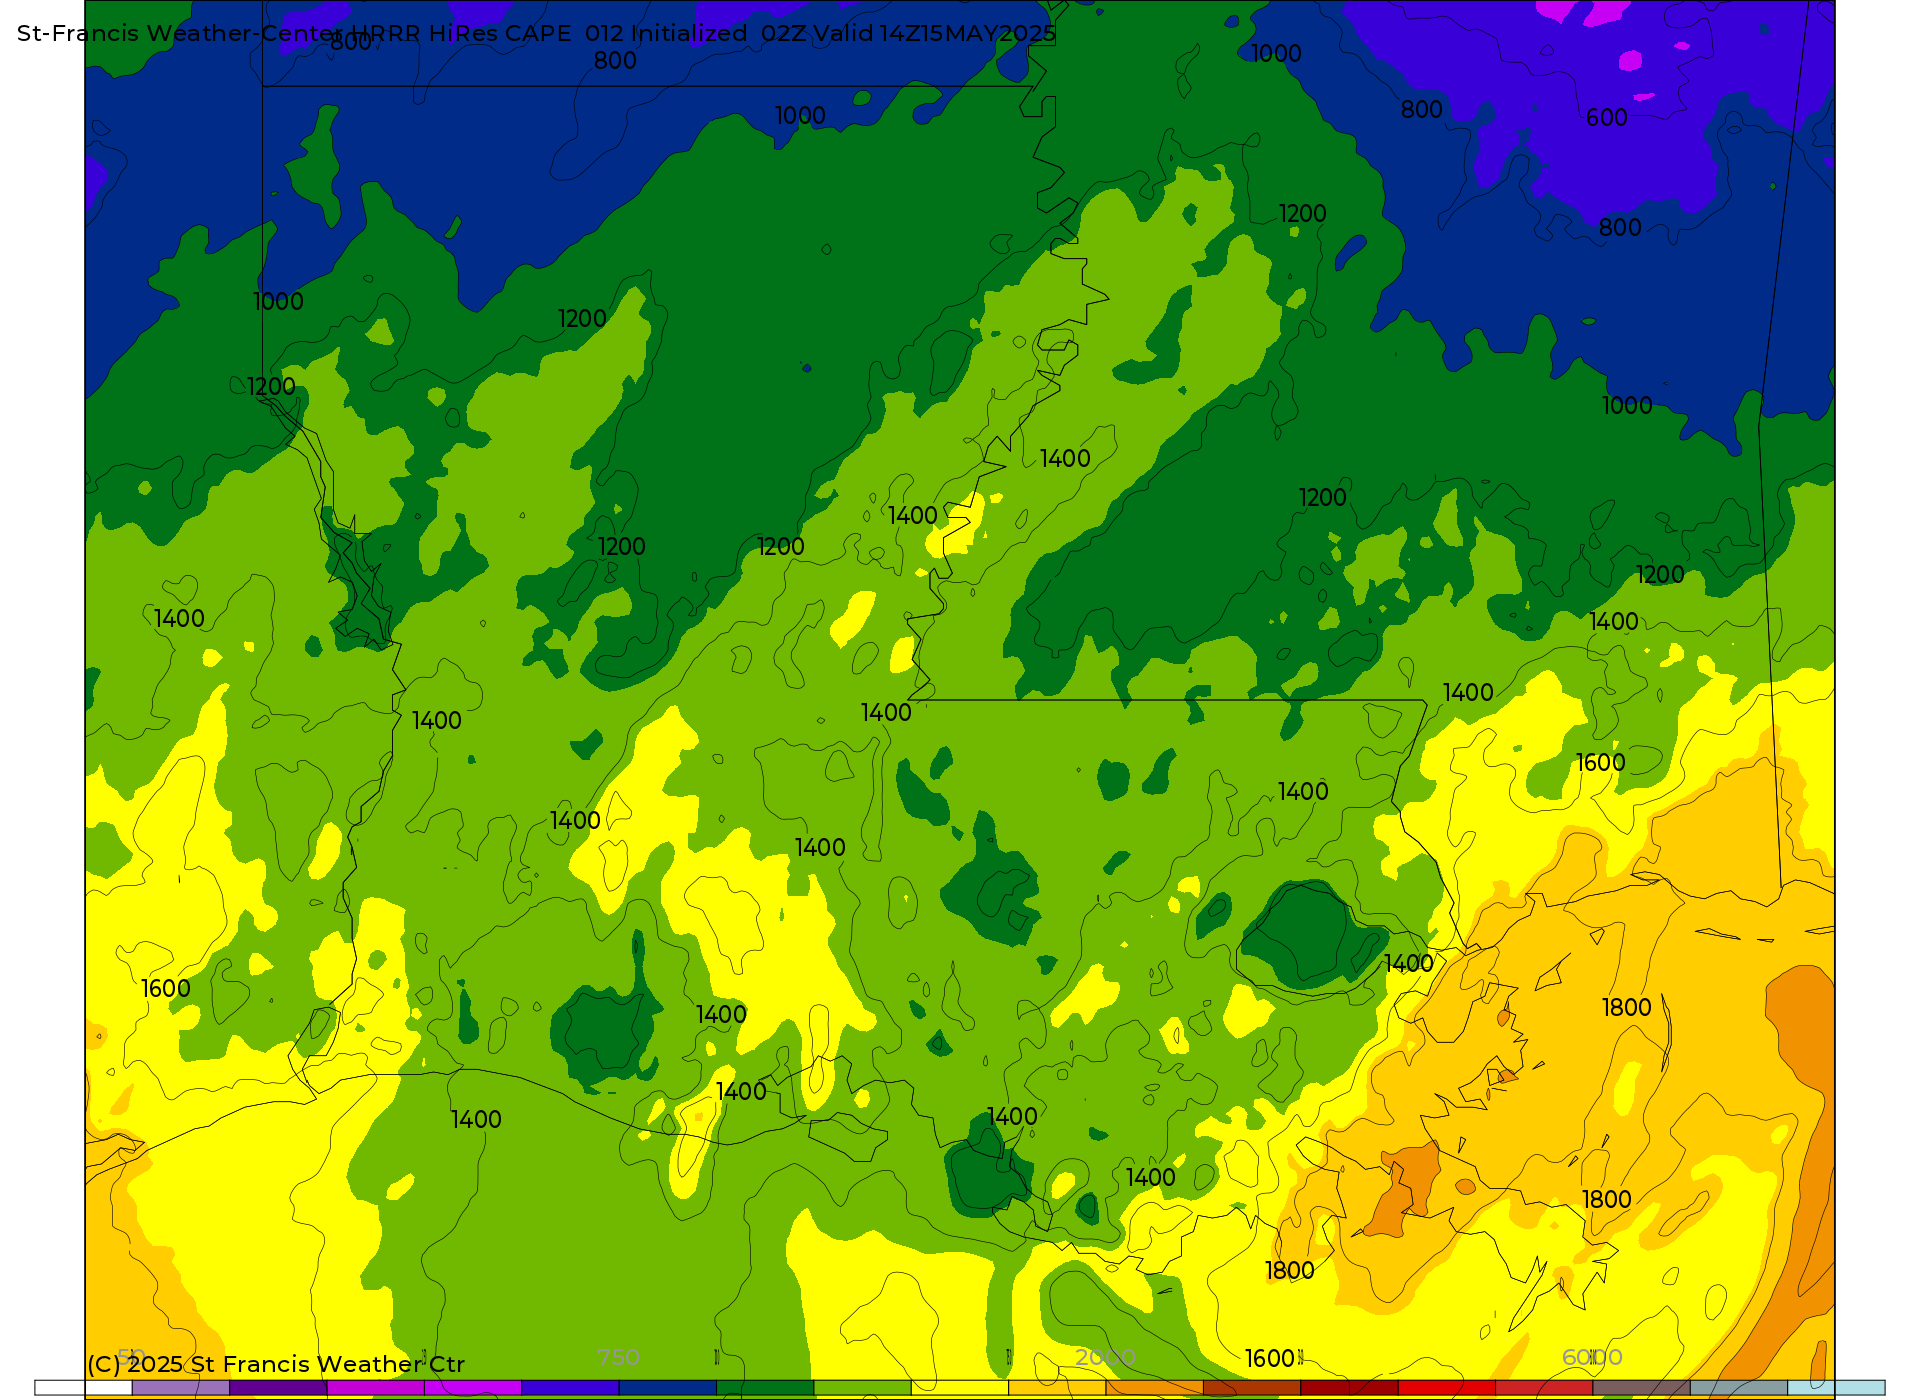
Task: Choose the rust brown legend swatch
Action: coord(1252,1388)
